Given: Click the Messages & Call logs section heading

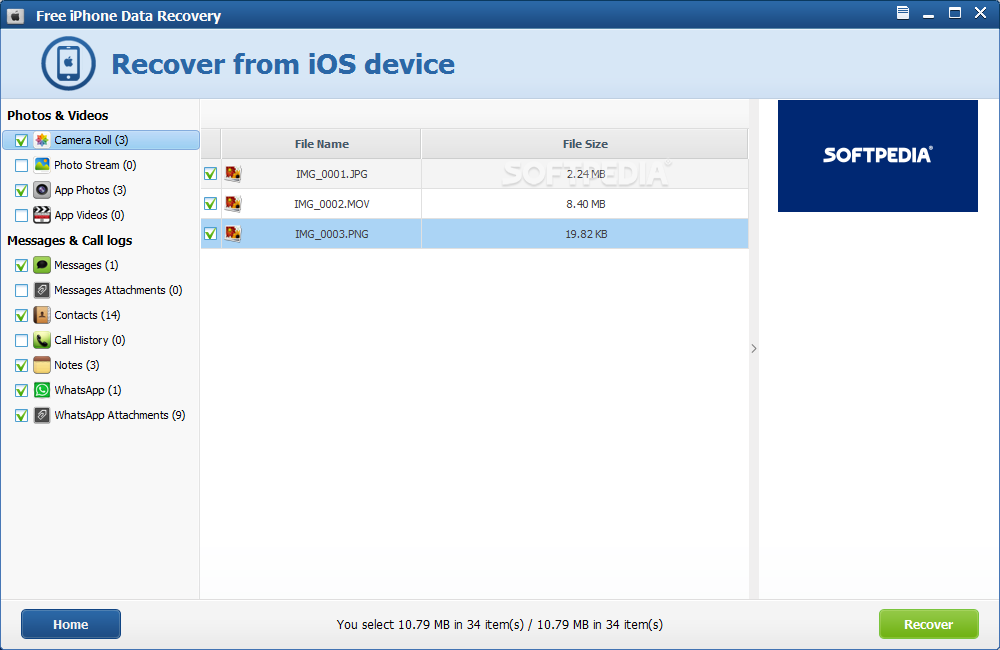Looking at the screenshot, I should [x=70, y=240].
